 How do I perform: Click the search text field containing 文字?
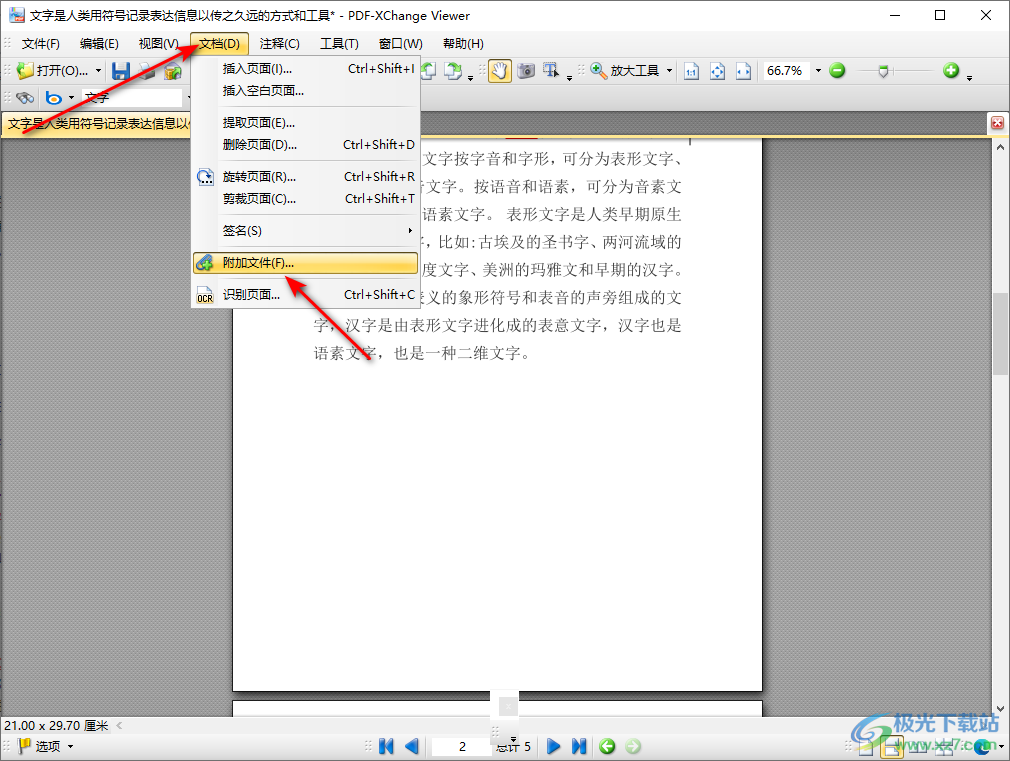tap(133, 98)
